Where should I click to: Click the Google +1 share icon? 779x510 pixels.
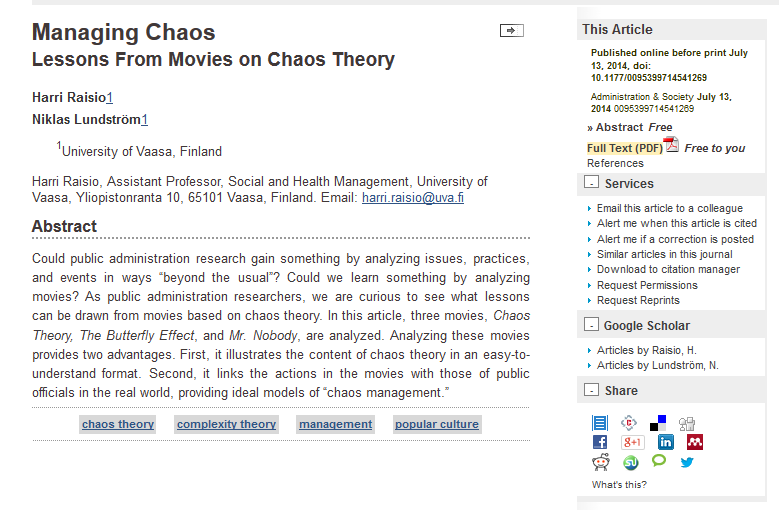(632, 442)
